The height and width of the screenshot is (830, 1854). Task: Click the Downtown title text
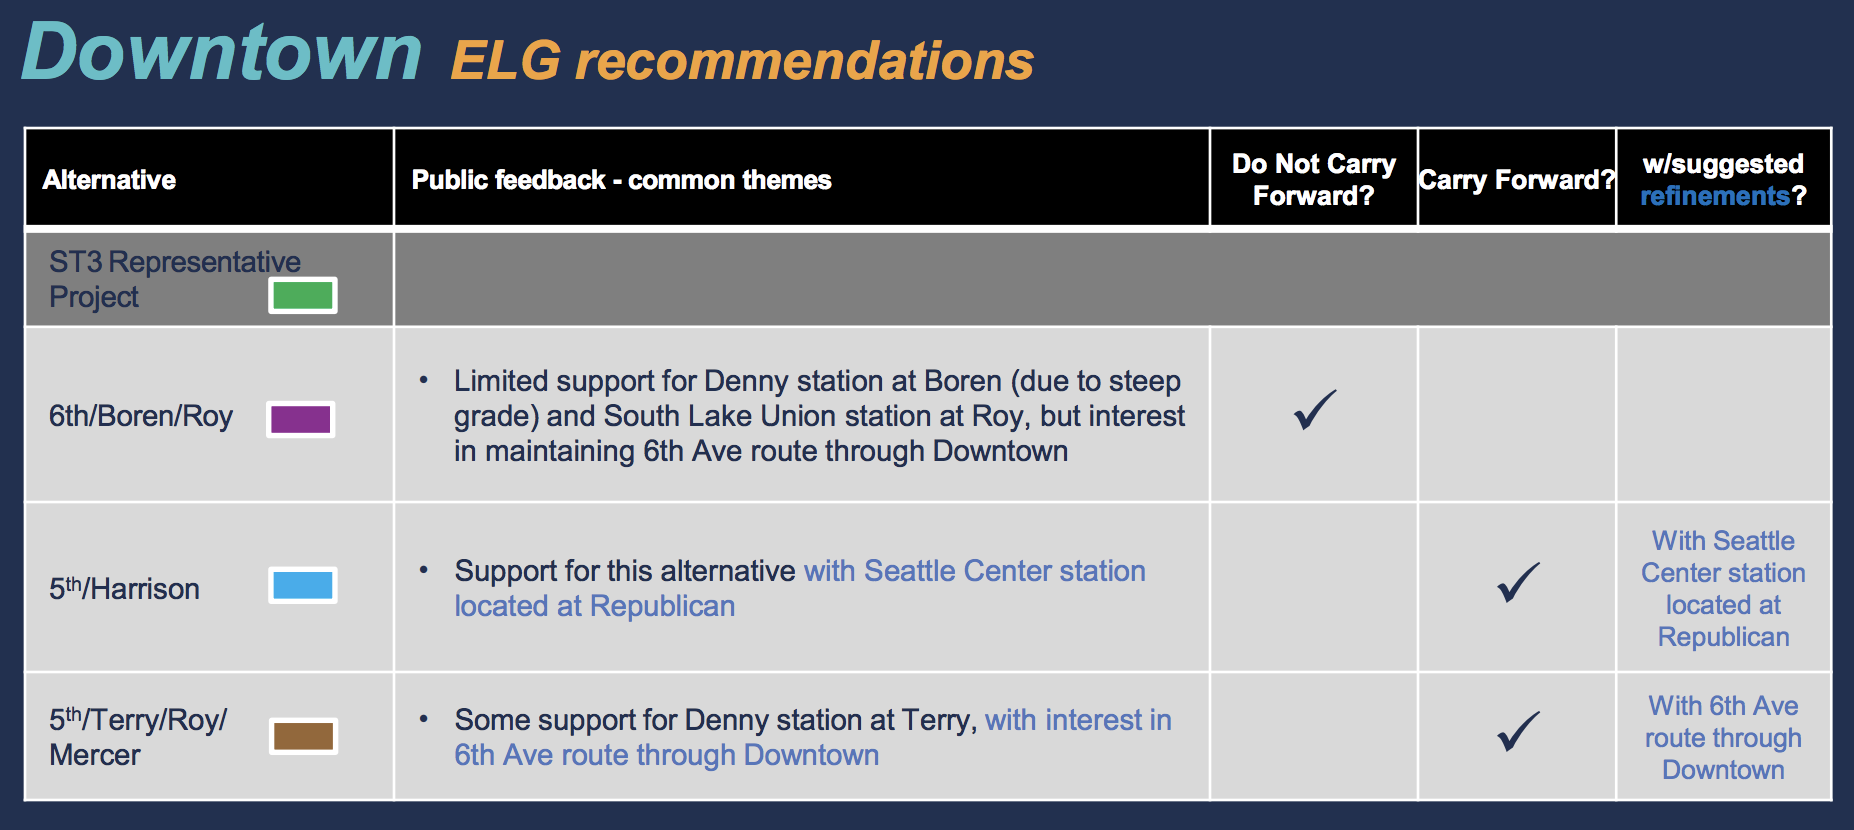click(222, 52)
